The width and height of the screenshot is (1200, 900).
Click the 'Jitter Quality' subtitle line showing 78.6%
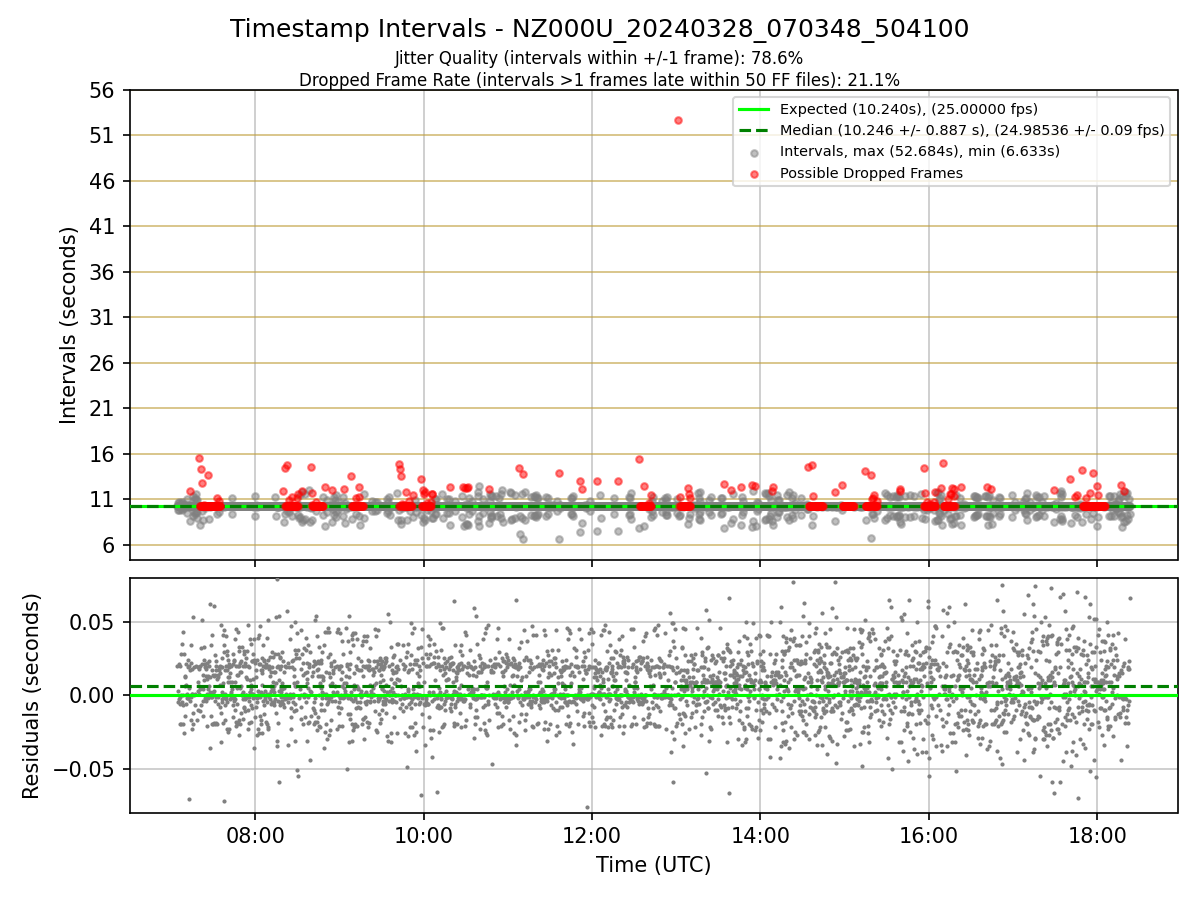pyautogui.click(x=599, y=58)
